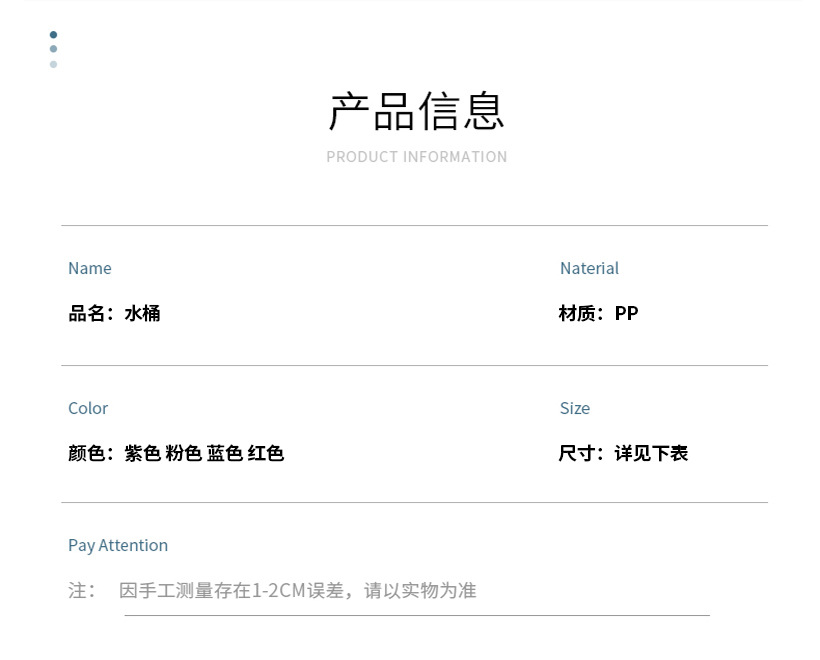The width and height of the screenshot is (820, 660).
Task: Click the 材质：PP text
Action: [598, 313]
